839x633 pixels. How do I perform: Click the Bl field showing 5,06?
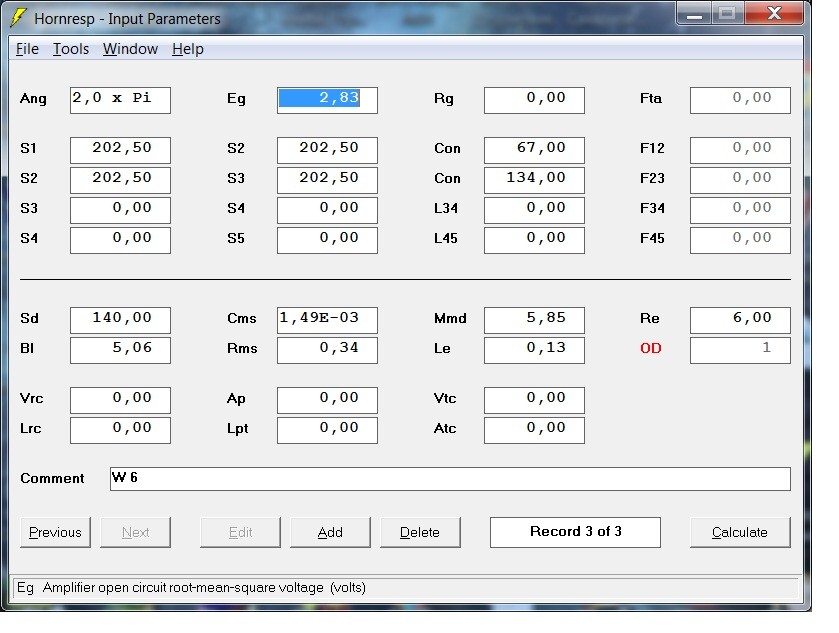(x=120, y=350)
